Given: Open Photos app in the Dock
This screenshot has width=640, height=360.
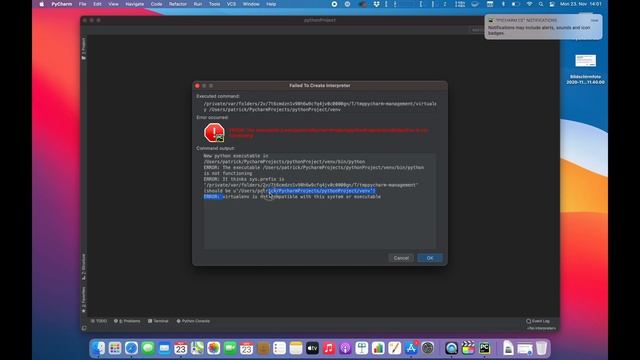Looking at the screenshot, I should (213, 348).
